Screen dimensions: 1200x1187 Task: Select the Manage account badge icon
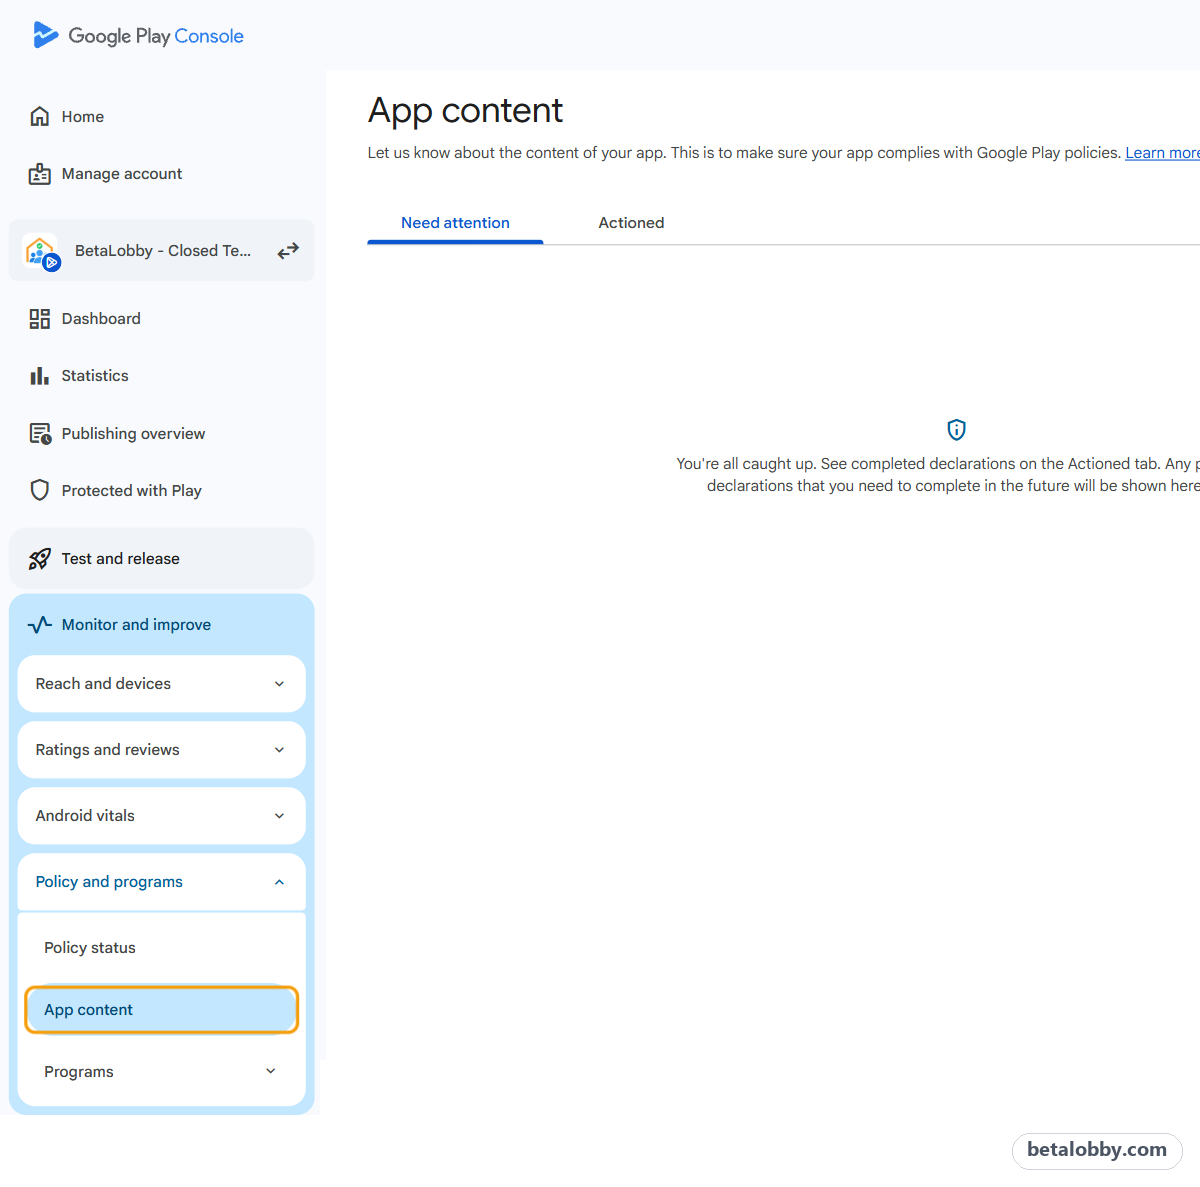(40, 174)
